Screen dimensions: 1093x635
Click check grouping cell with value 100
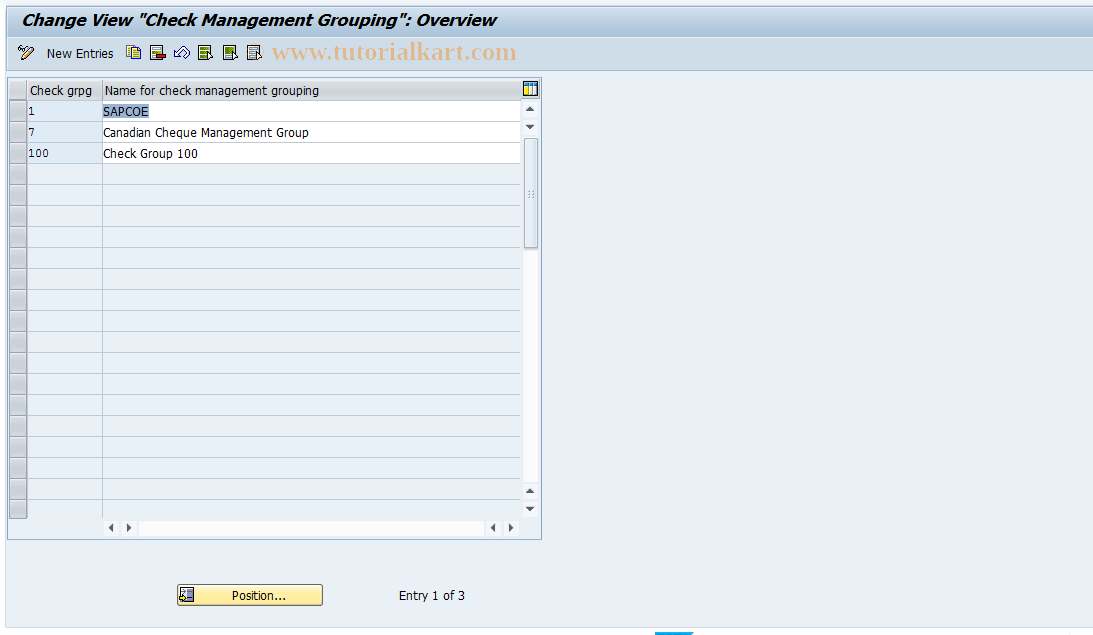[x=64, y=153]
